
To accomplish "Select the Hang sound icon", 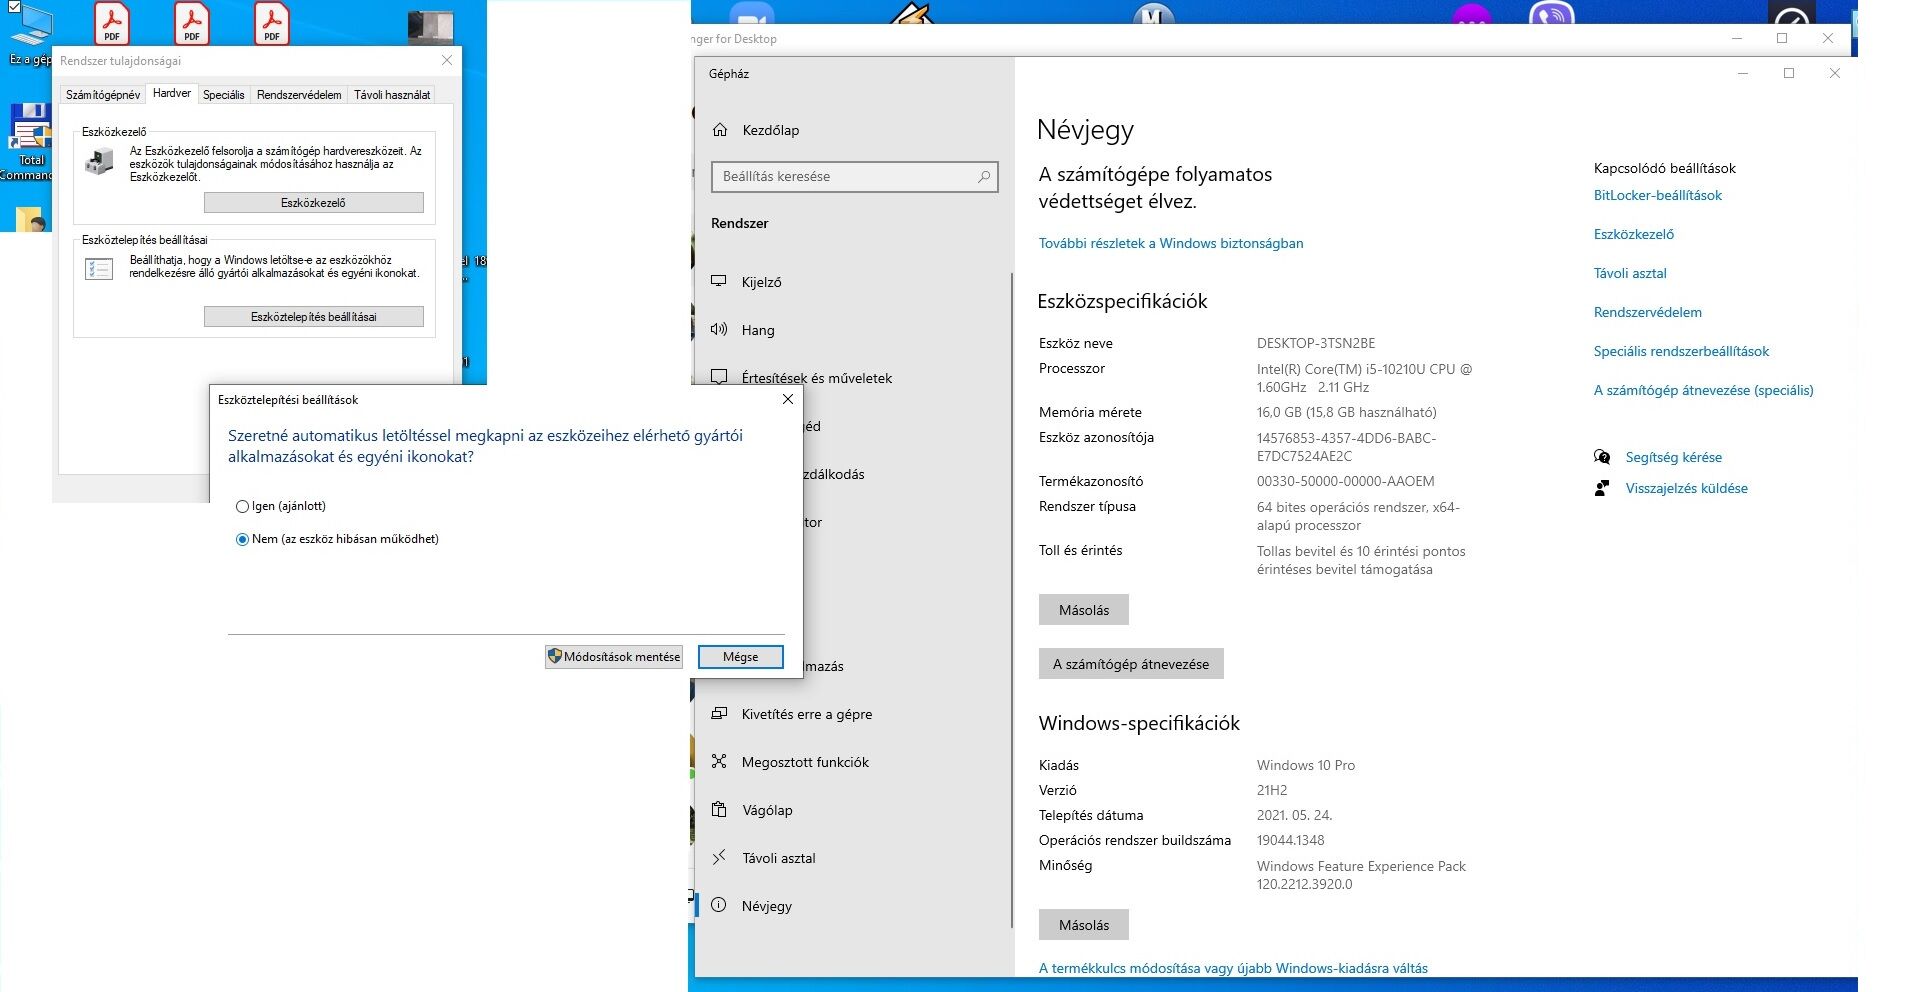I will click(719, 329).
